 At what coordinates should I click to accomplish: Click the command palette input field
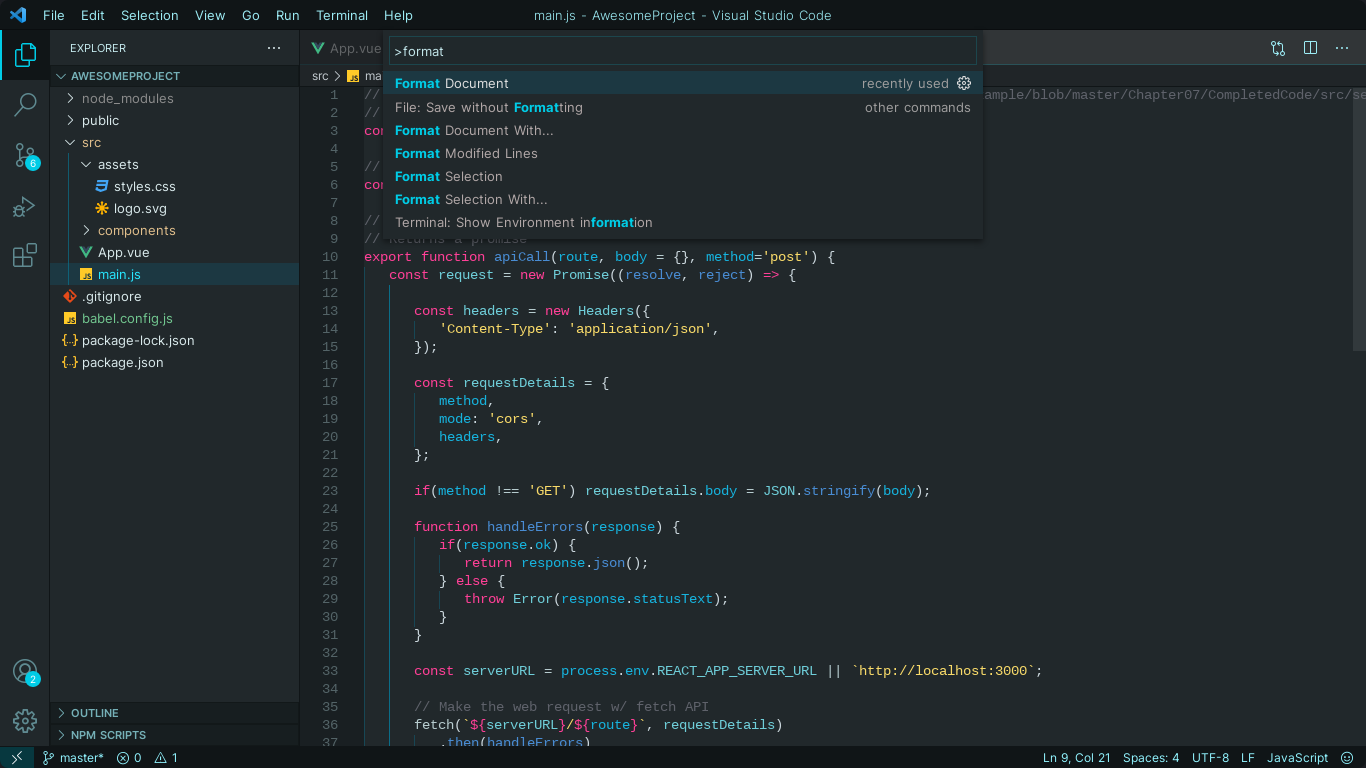[x=683, y=51]
